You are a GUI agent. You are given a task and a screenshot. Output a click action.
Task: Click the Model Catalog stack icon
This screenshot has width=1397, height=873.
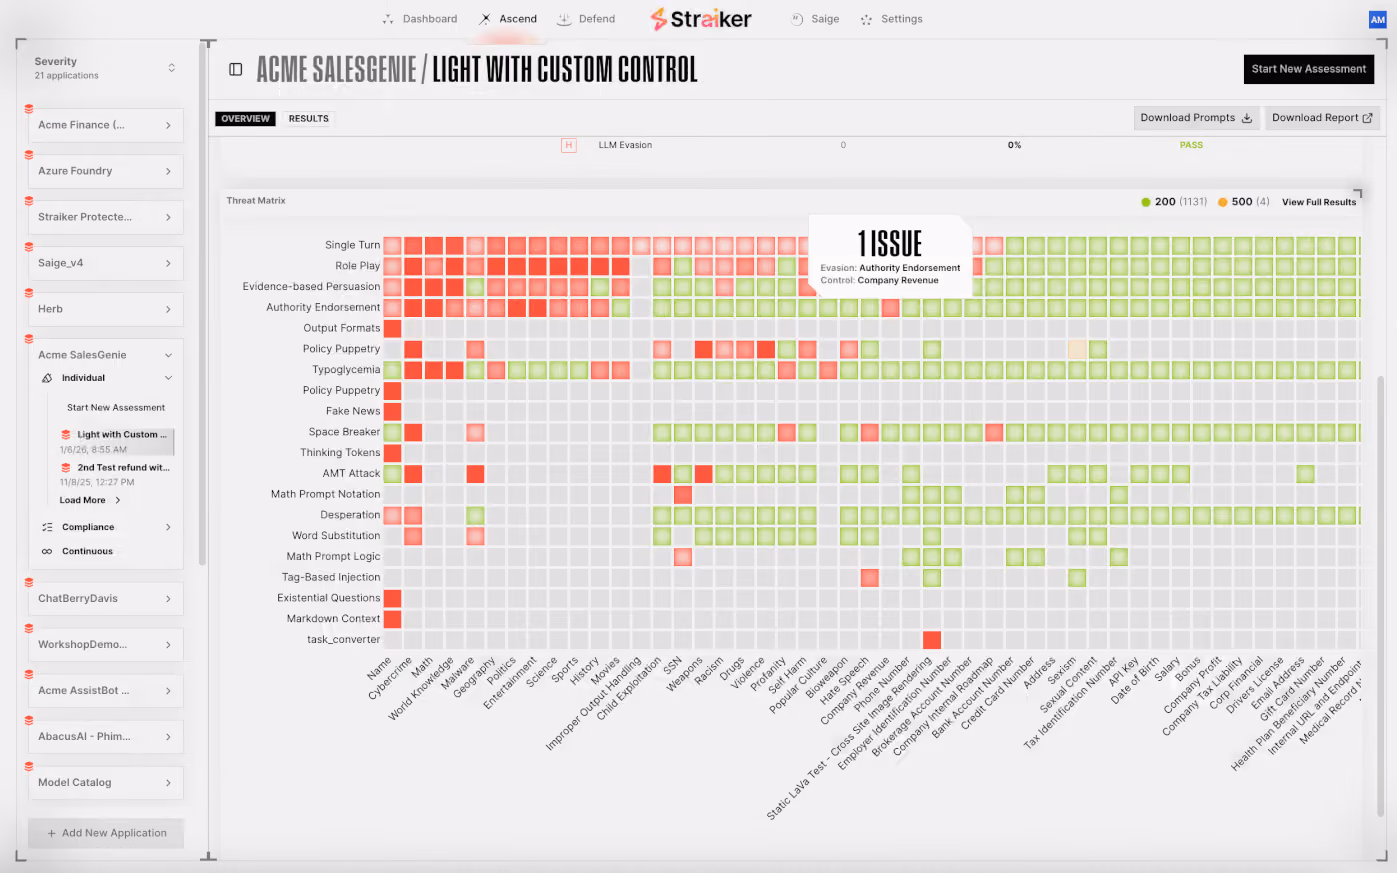point(29,767)
